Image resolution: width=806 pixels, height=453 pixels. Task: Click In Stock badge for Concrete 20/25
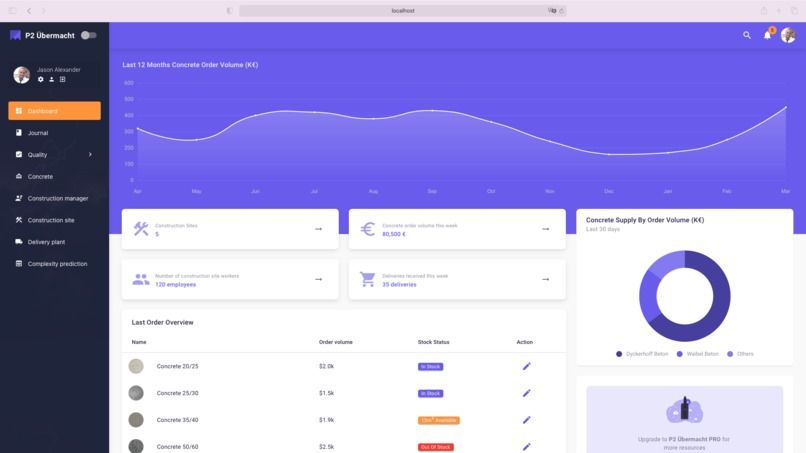[430, 367]
